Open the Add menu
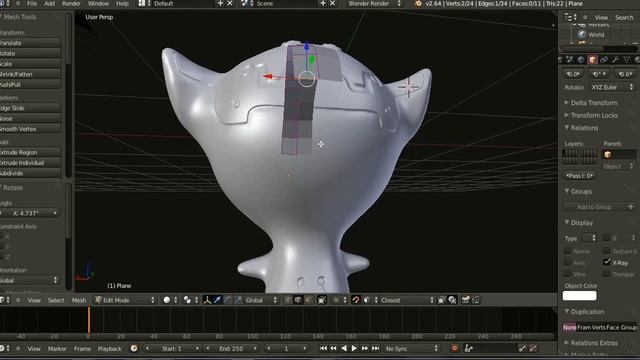640x360 pixels. pyautogui.click(x=49, y=4)
